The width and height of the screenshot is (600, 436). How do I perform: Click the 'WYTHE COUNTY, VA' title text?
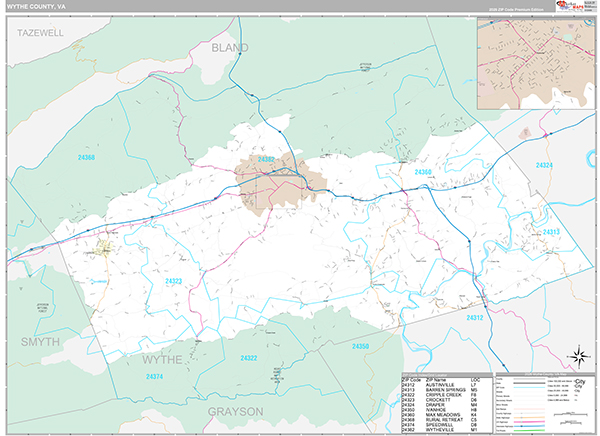37,5
